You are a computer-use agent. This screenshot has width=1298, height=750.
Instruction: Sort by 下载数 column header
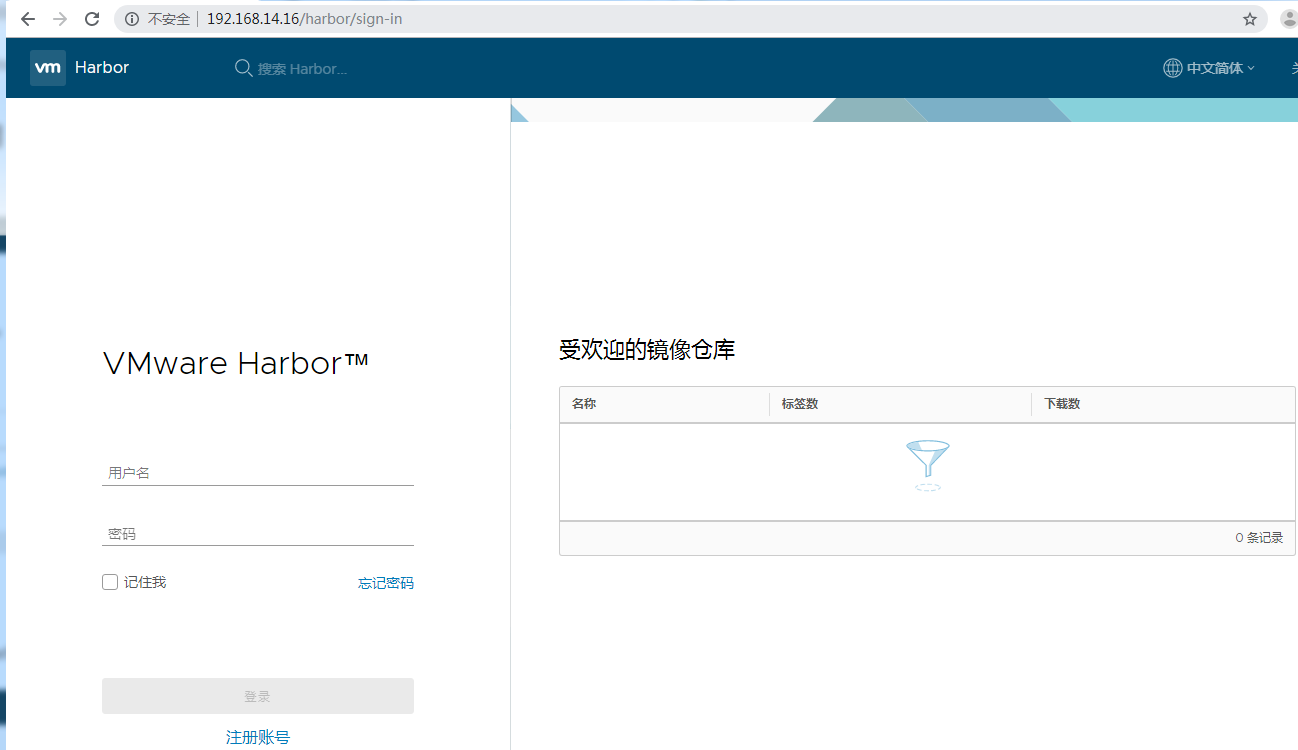click(x=1062, y=404)
